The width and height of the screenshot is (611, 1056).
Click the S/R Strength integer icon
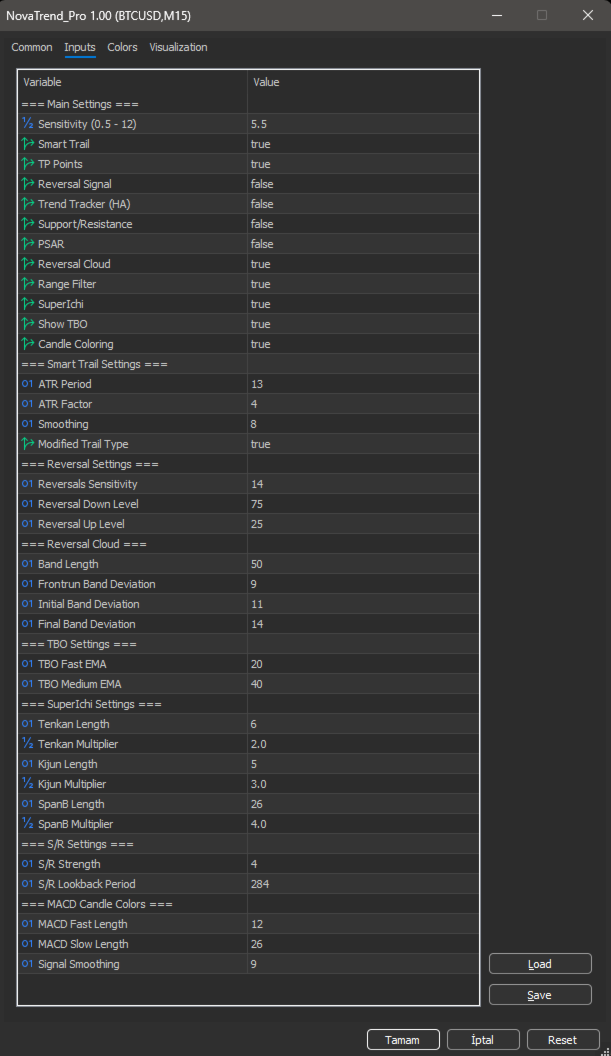point(28,864)
